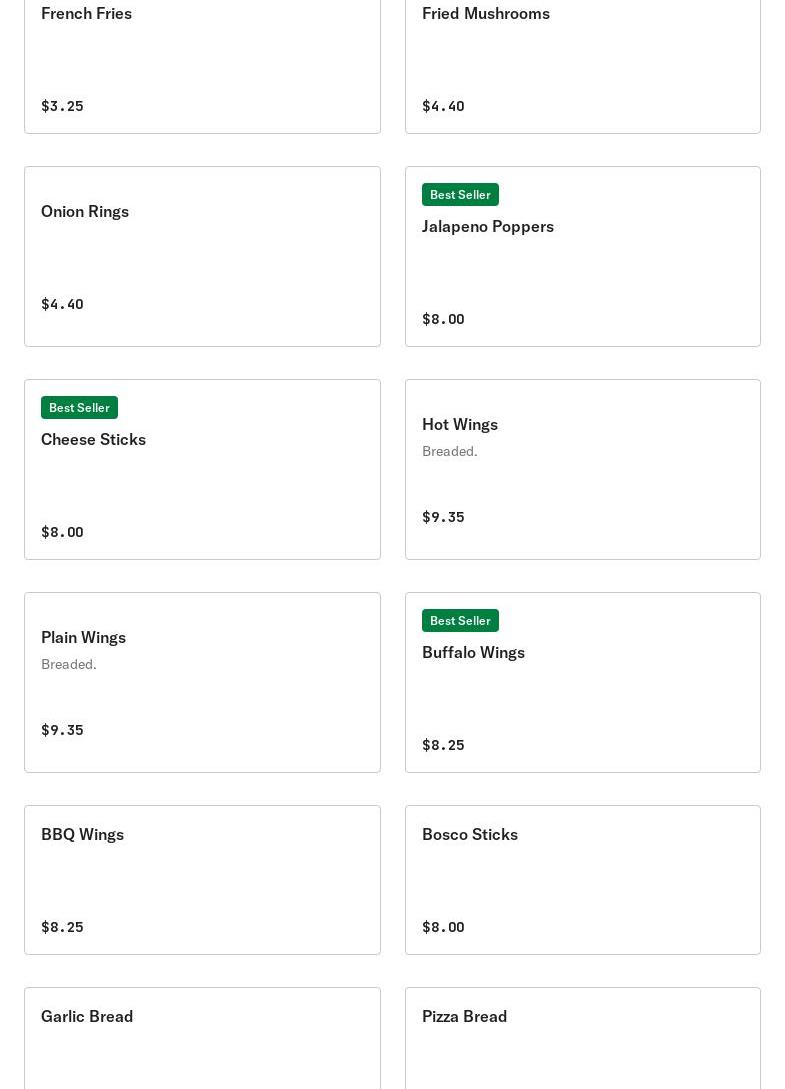Click Best Seller badge on Buffalo Wings
This screenshot has height=1089, width=785.
(x=460, y=621)
